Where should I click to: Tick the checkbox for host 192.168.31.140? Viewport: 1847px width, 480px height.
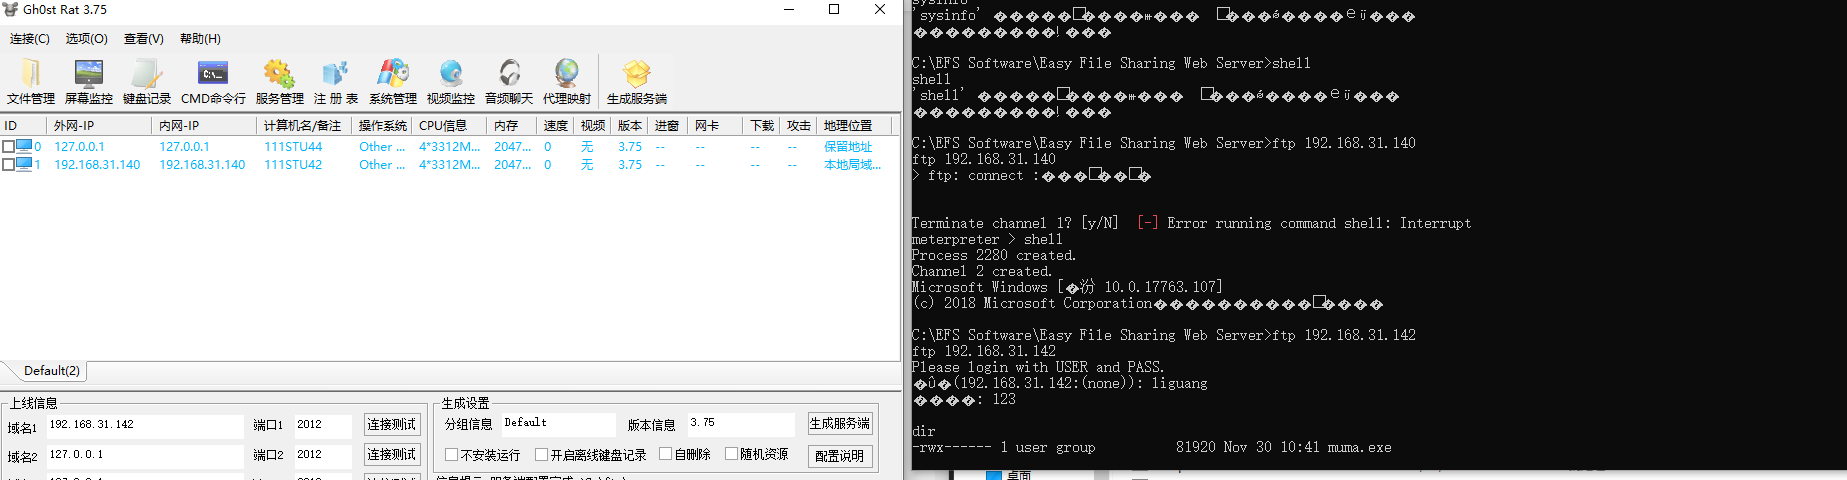click(x=8, y=164)
